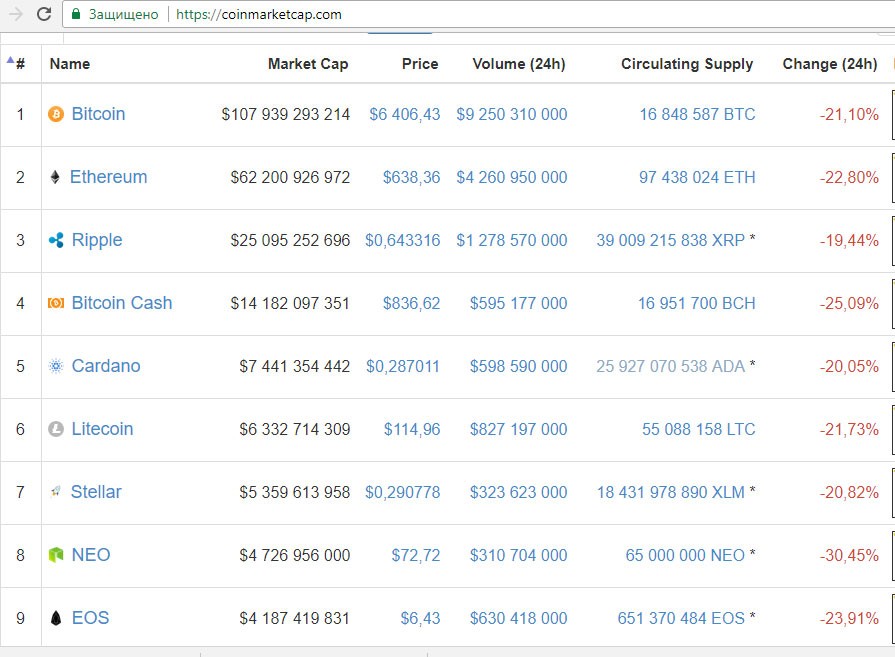
Task: Sort by Volume (24h) column header
Action: pyautogui.click(x=519, y=64)
